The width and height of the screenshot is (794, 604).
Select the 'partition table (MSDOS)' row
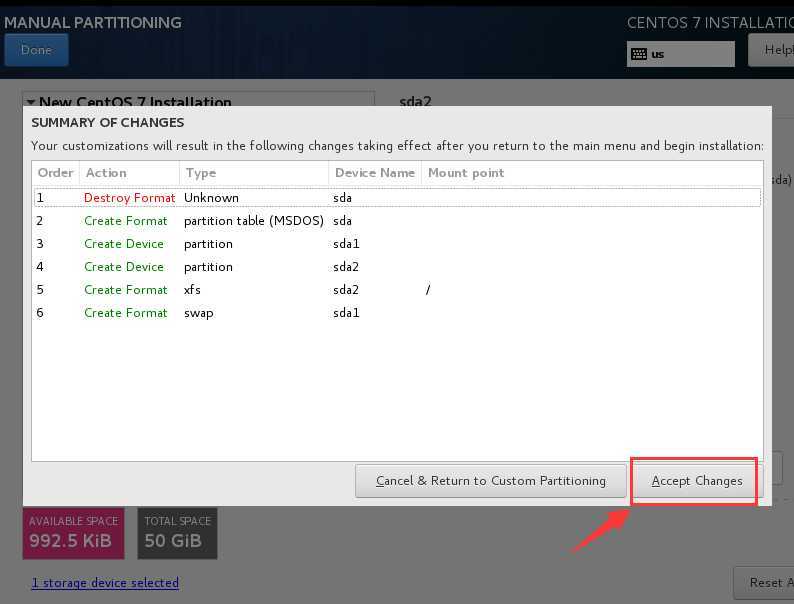[x=398, y=221]
